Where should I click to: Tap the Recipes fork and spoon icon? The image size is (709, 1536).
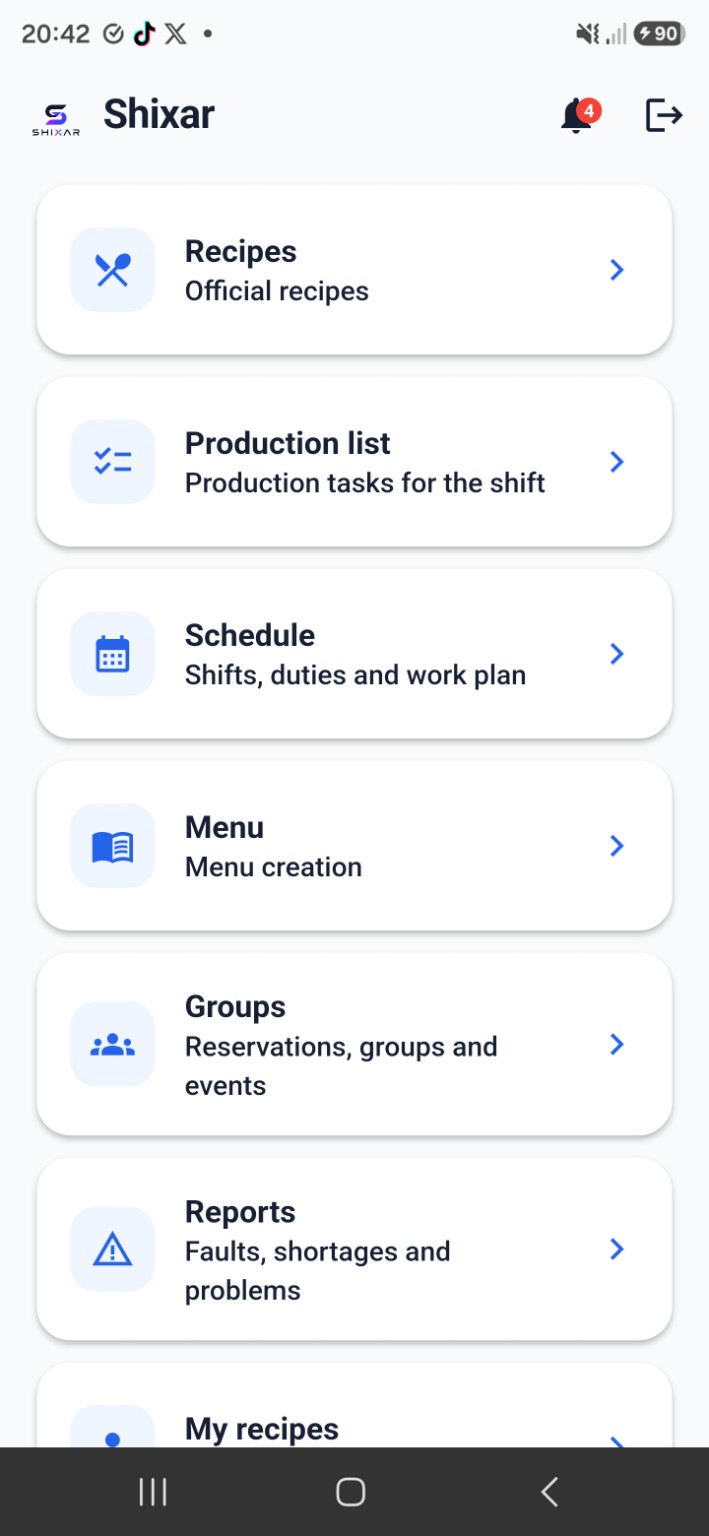coord(113,270)
